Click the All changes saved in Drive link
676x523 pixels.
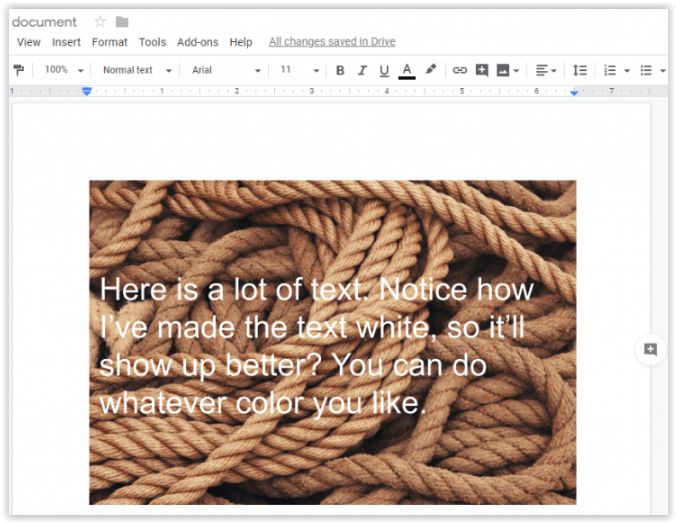click(332, 42)
